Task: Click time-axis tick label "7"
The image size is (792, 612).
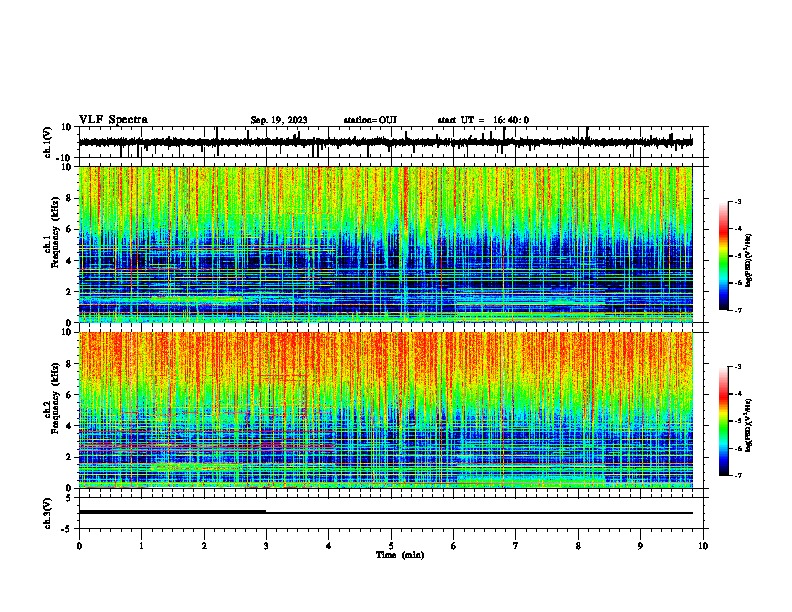Action: point(516,546)
